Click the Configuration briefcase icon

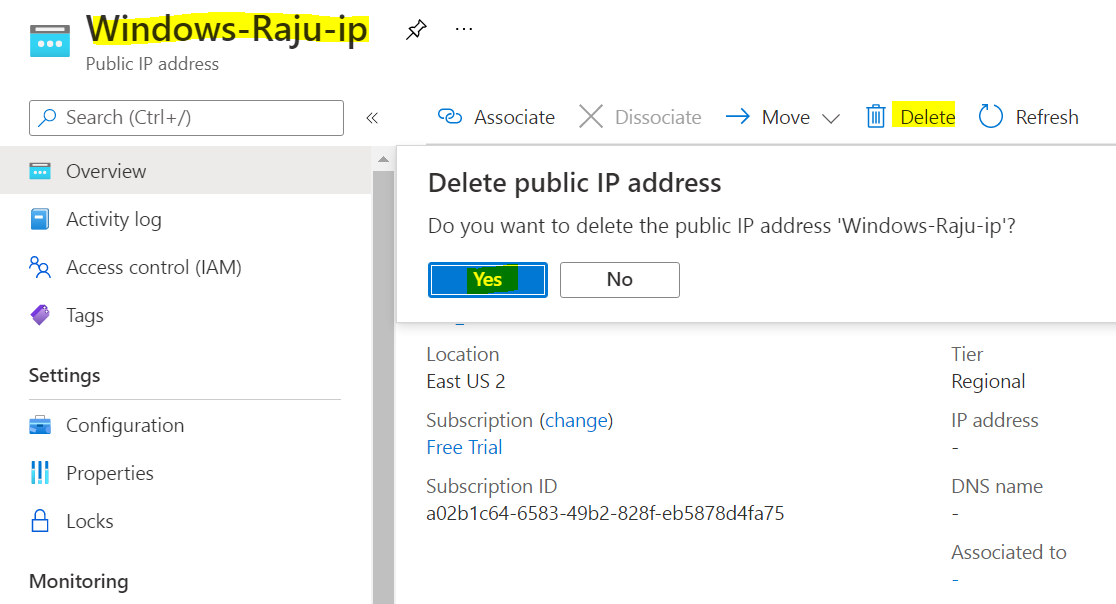pos(40,425)
